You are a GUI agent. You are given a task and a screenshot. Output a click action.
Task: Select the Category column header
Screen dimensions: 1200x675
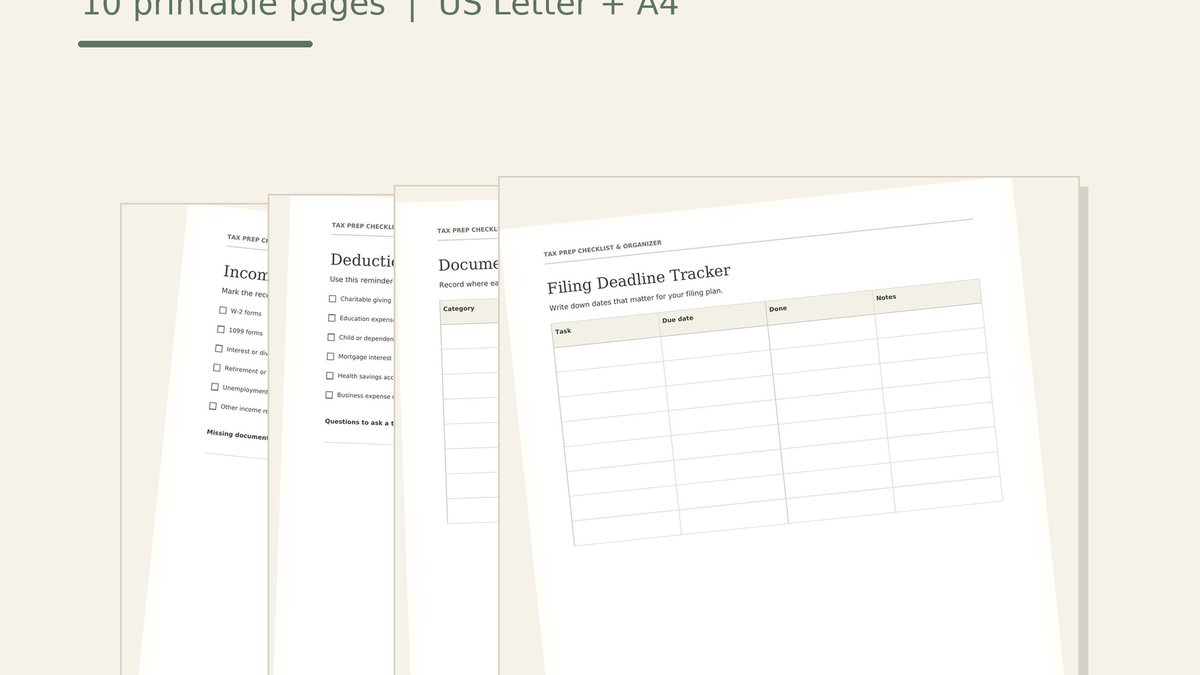(x=469, y=310)
